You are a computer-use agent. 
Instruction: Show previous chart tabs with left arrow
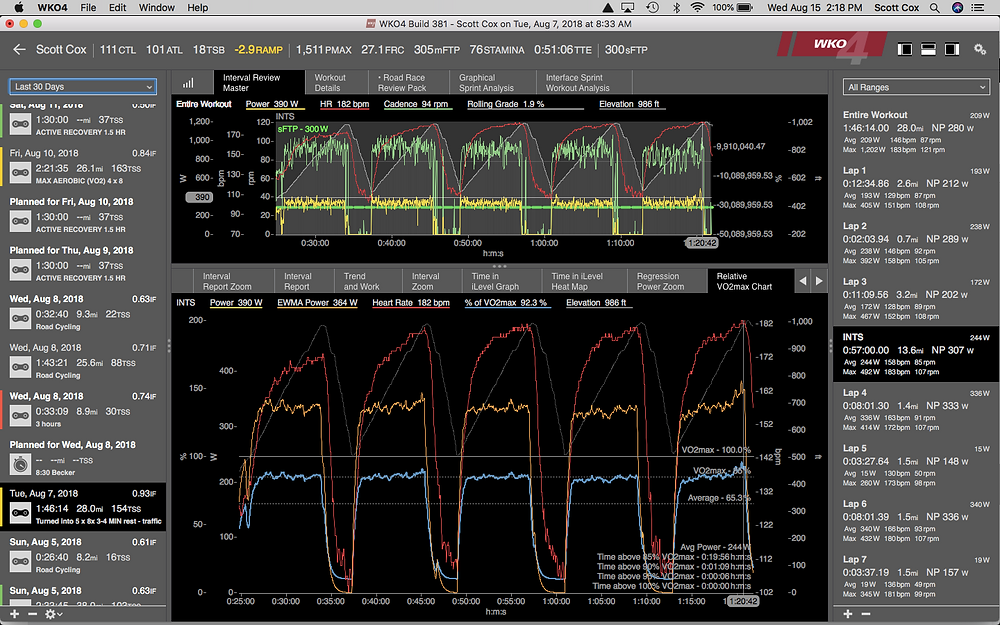[x=803, y=281]
